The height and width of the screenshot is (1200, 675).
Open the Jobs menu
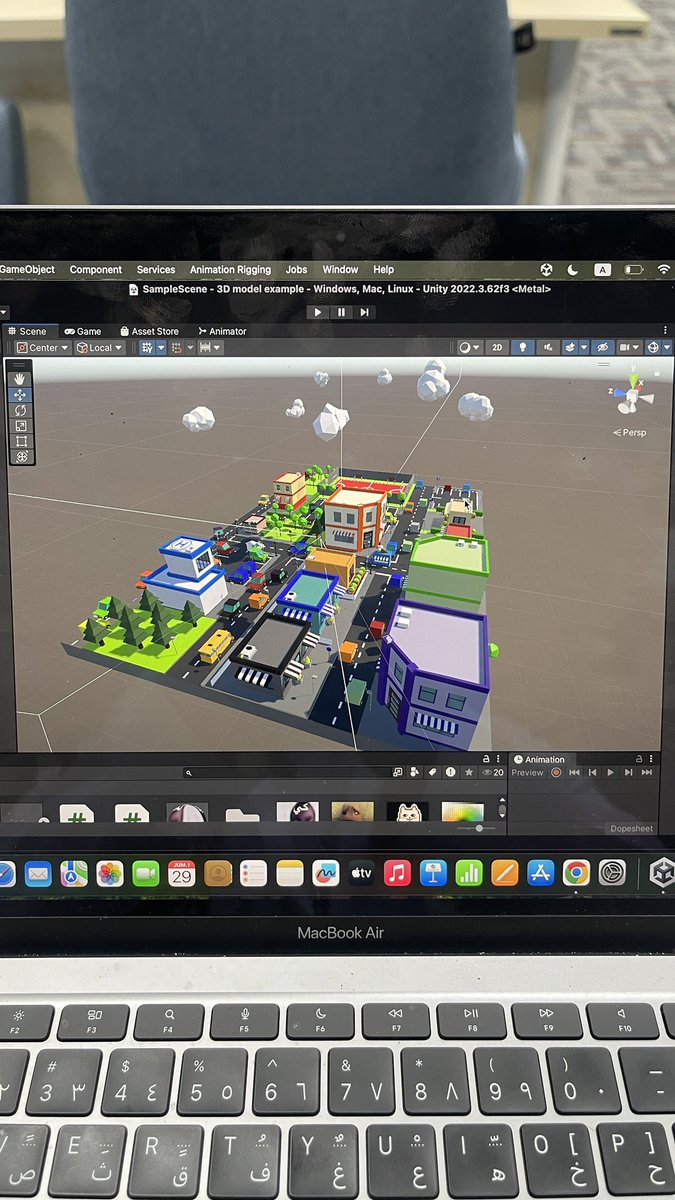(296, 270)
